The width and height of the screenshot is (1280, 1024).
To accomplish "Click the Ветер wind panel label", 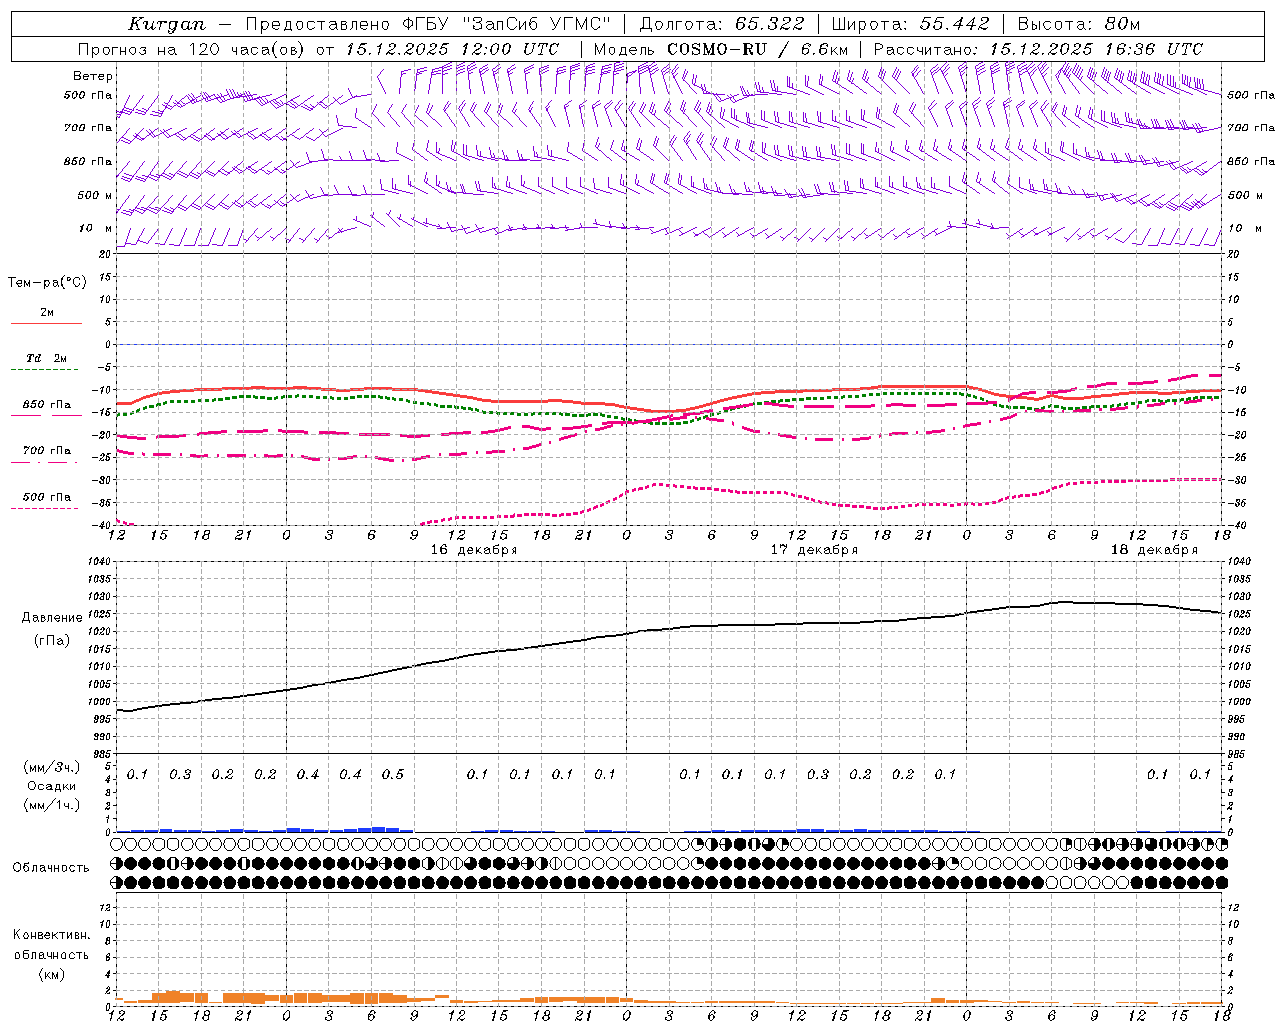I will [x=93, y=76].
